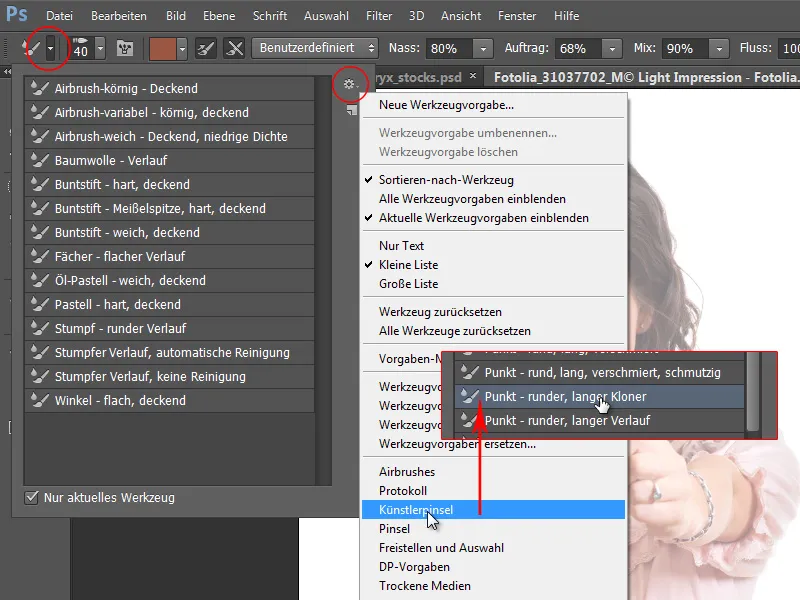
Task: Click Werkzeug zurücksetzen
Action: (x=440, y=312)
